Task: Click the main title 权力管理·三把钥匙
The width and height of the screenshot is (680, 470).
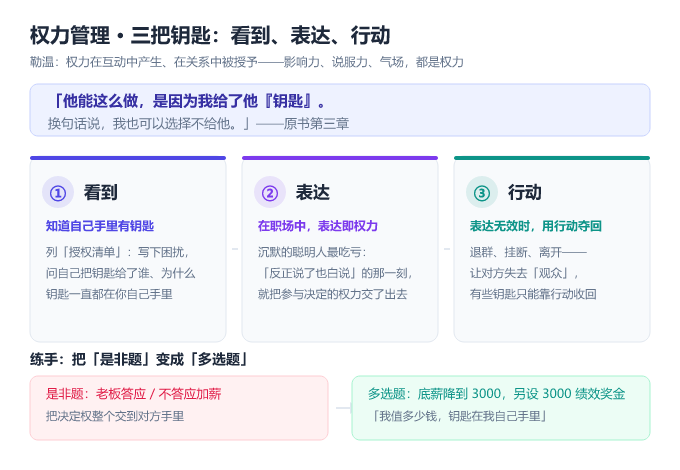Action: pos(210,35)
